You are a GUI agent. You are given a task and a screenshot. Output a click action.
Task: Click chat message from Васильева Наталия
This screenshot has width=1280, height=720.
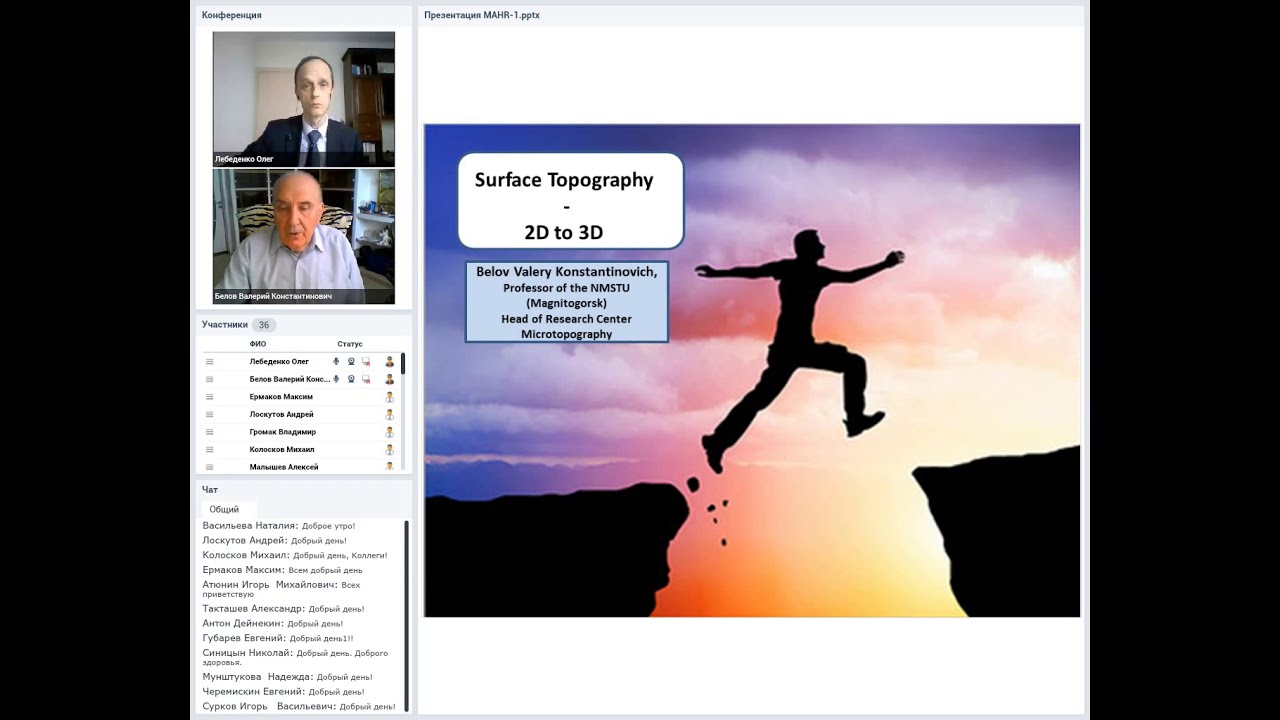coord(279,526)
